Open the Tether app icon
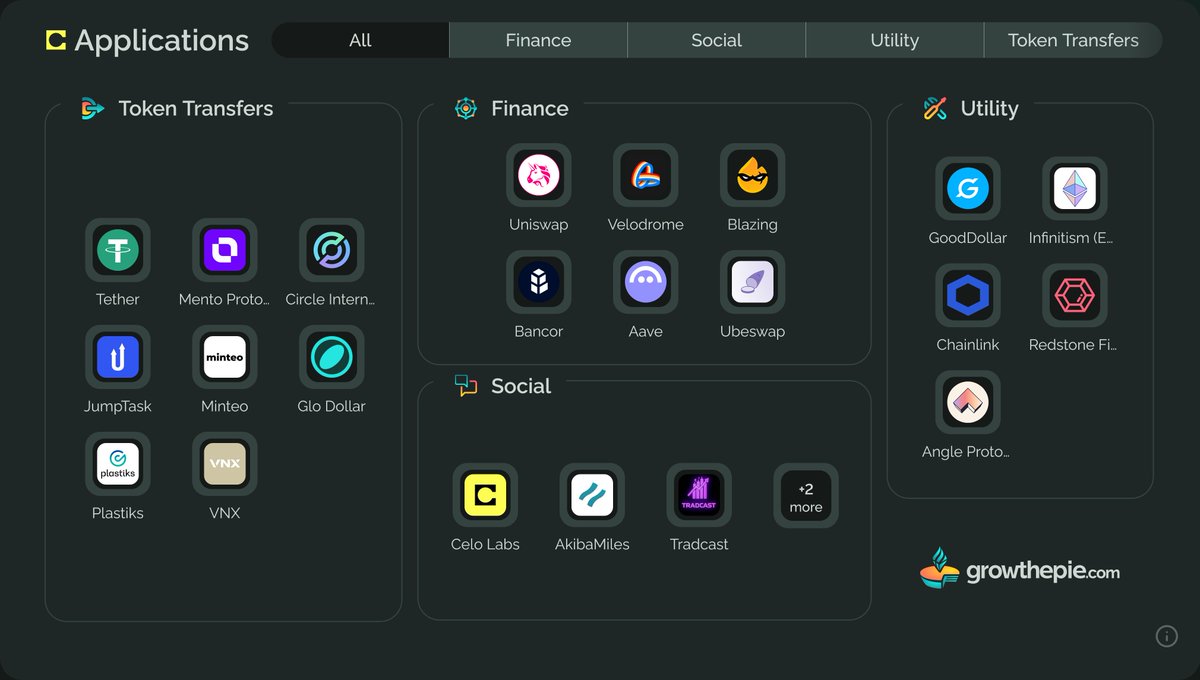 pyautogui.click(x=118, y=250)
